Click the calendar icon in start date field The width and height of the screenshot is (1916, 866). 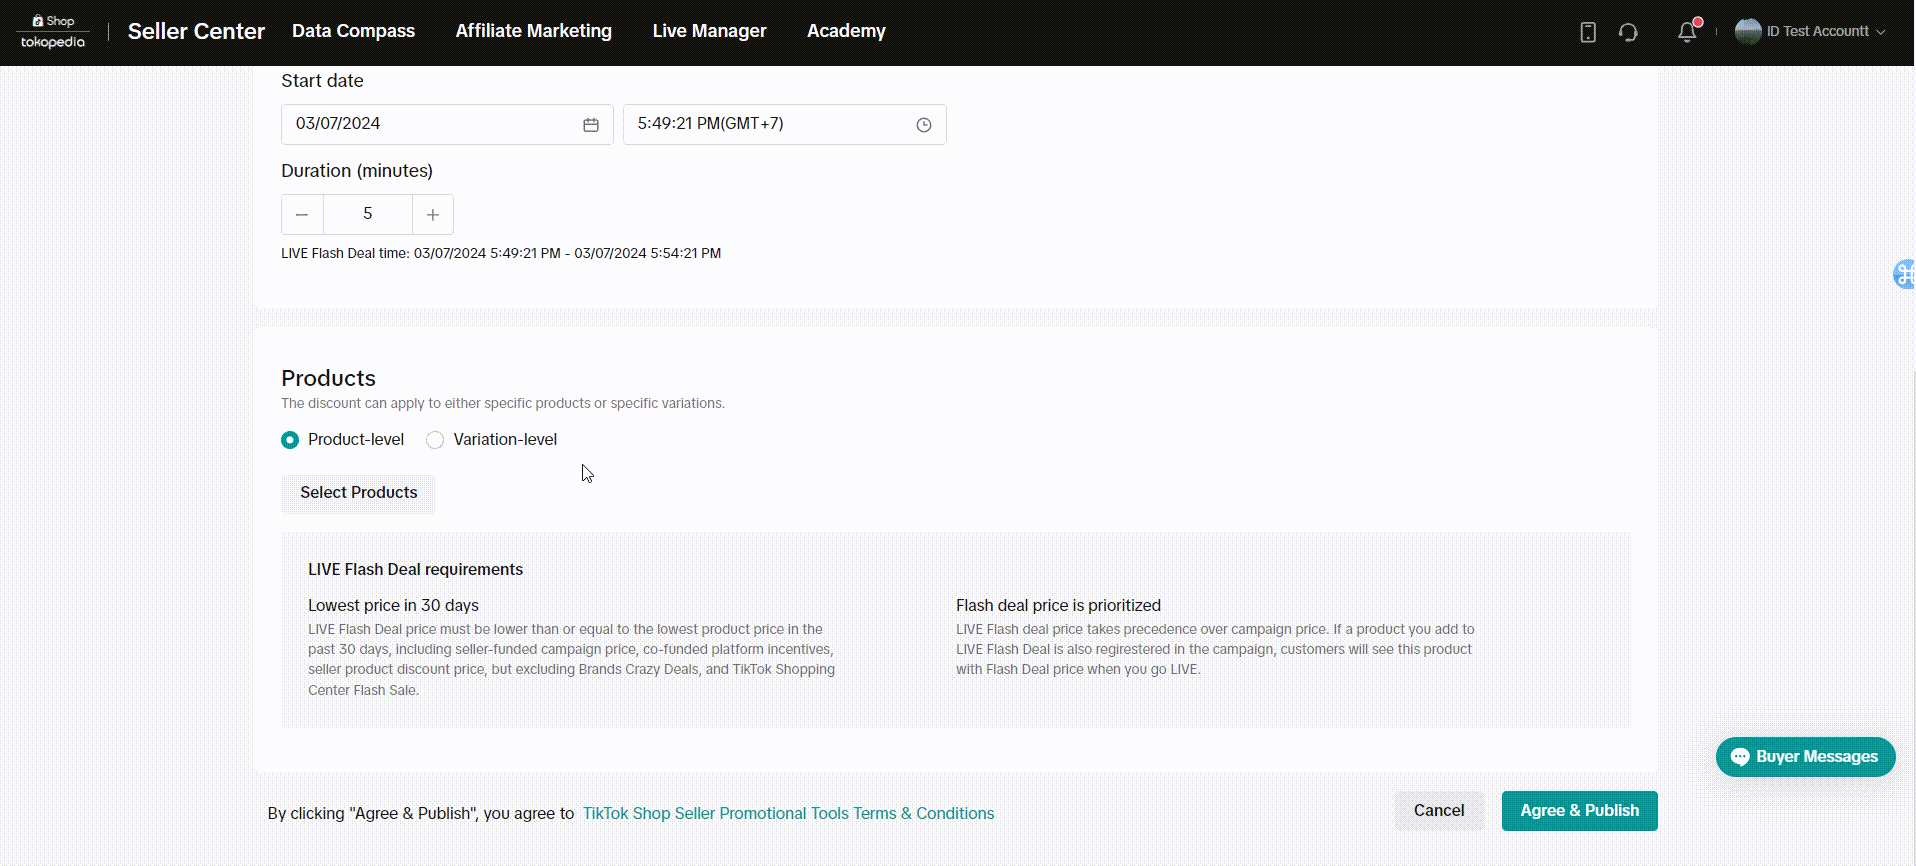coord(591,125)
